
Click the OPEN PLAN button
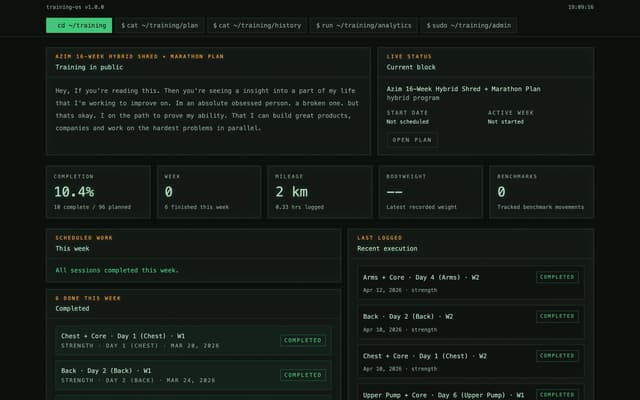412,140
